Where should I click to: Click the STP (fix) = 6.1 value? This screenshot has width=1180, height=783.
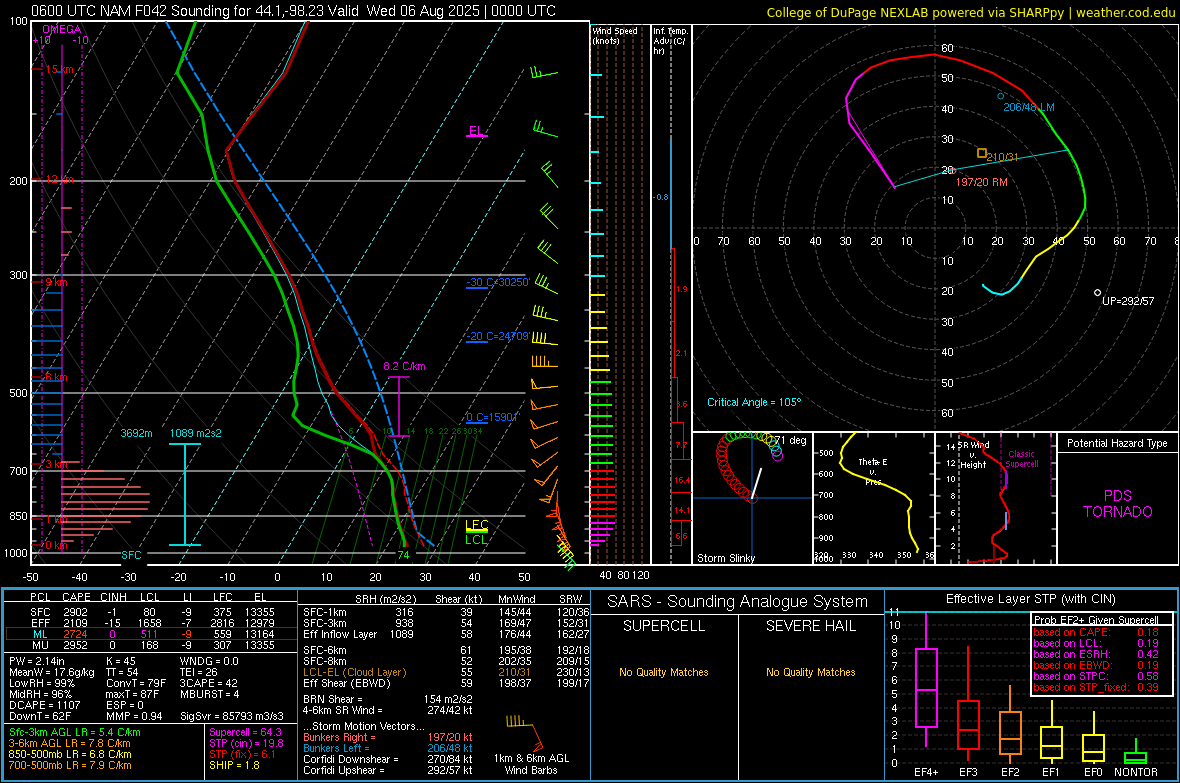[242, 754]
